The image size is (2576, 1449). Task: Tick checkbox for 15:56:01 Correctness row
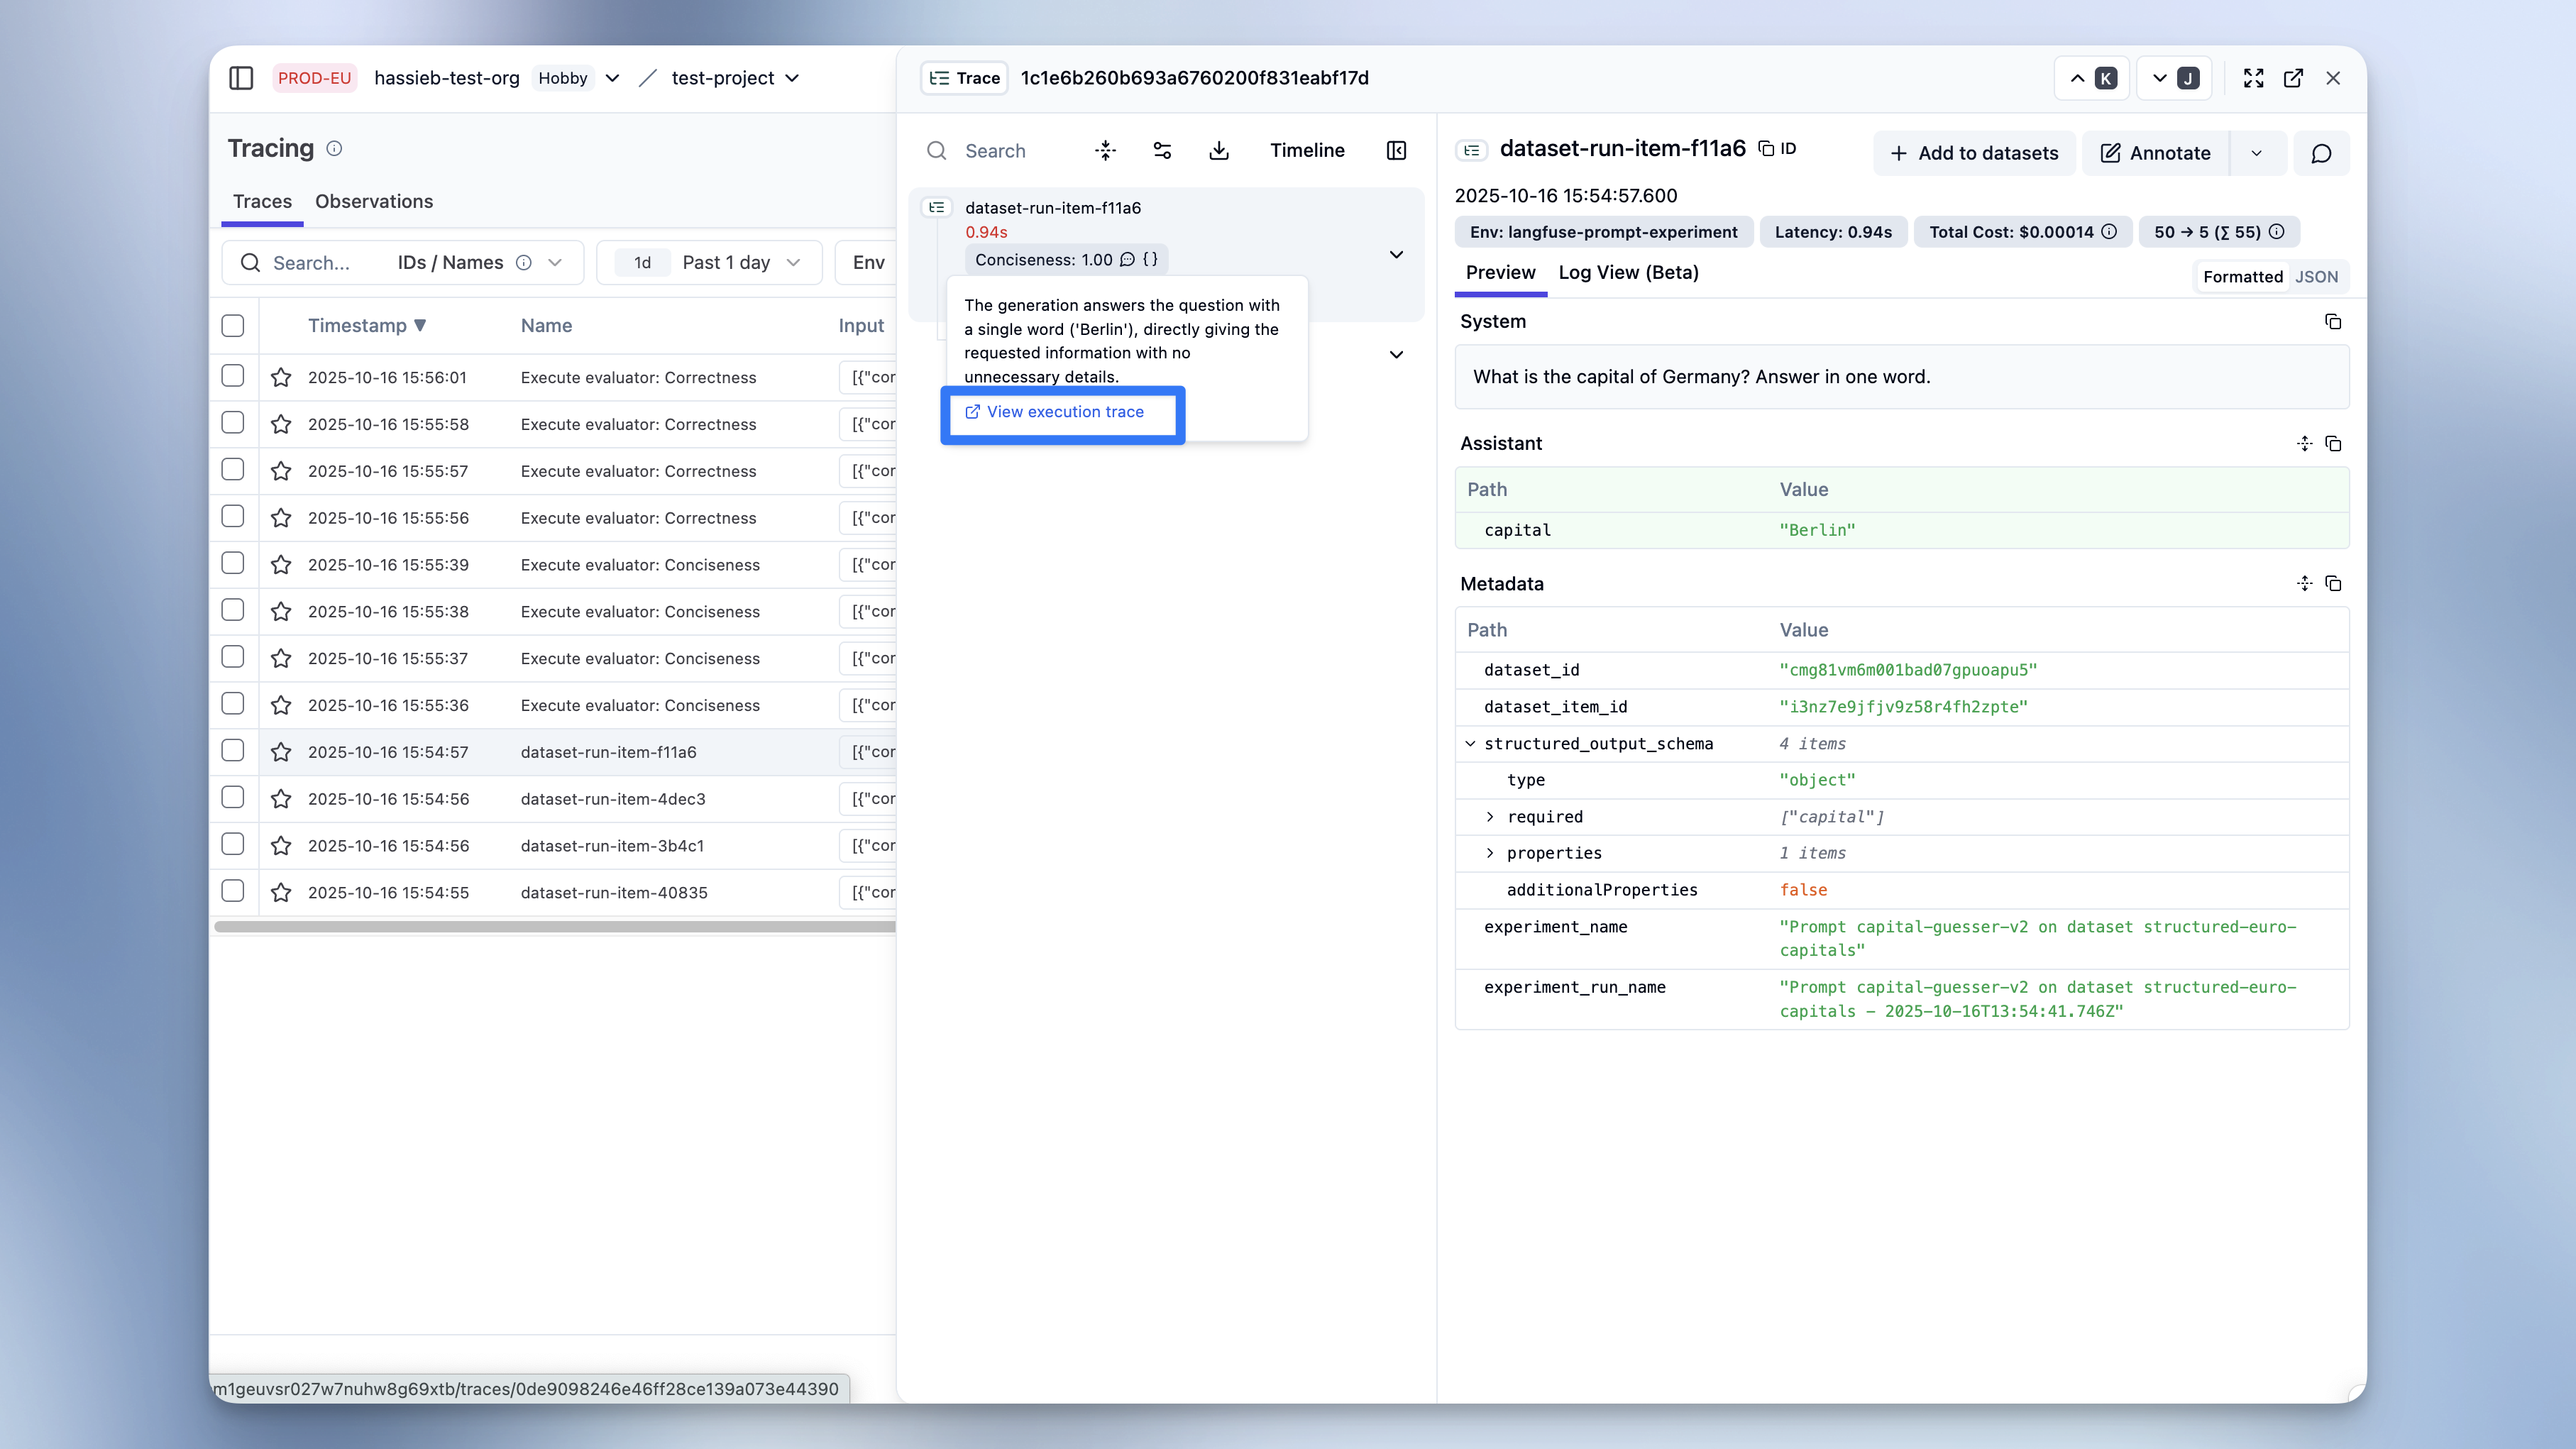tap(233, 376)
